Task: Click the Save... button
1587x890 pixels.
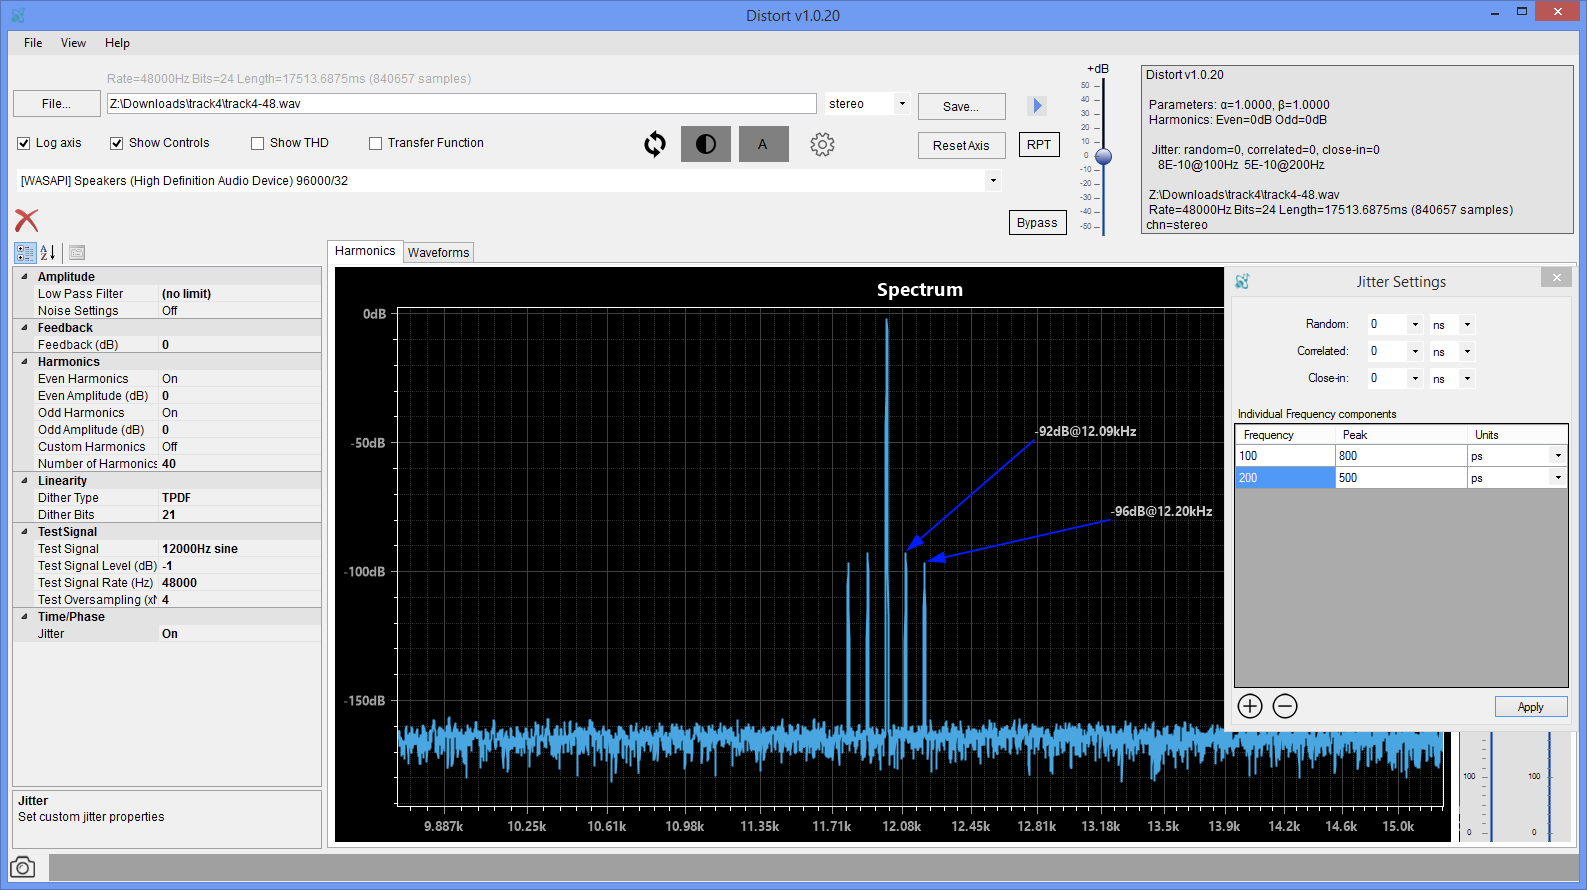Action: click(961, 106)
